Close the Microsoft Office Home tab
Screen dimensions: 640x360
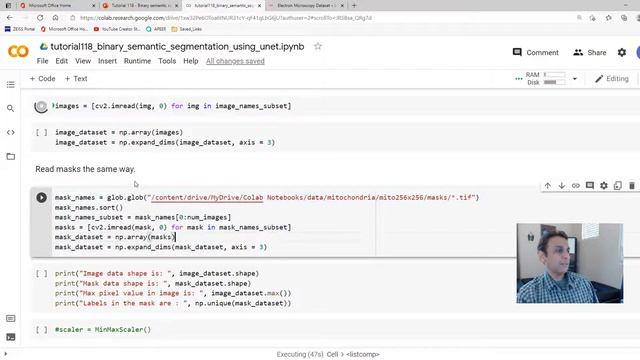[93, 6]
